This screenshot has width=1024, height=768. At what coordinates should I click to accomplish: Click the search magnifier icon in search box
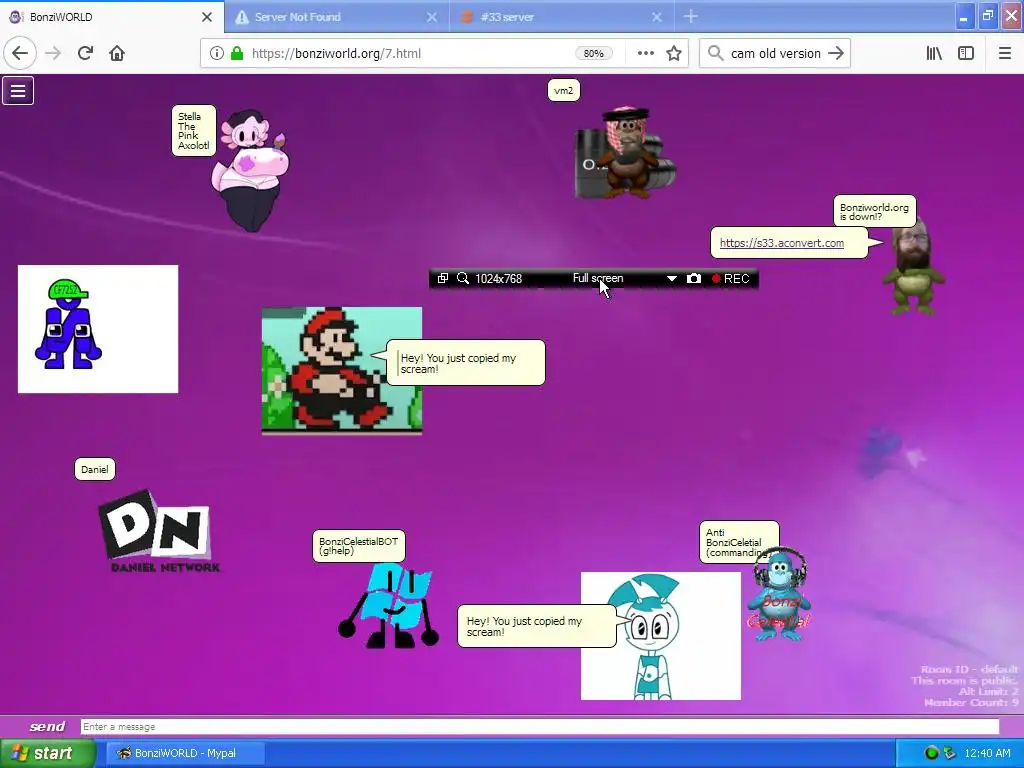point(716,54)
